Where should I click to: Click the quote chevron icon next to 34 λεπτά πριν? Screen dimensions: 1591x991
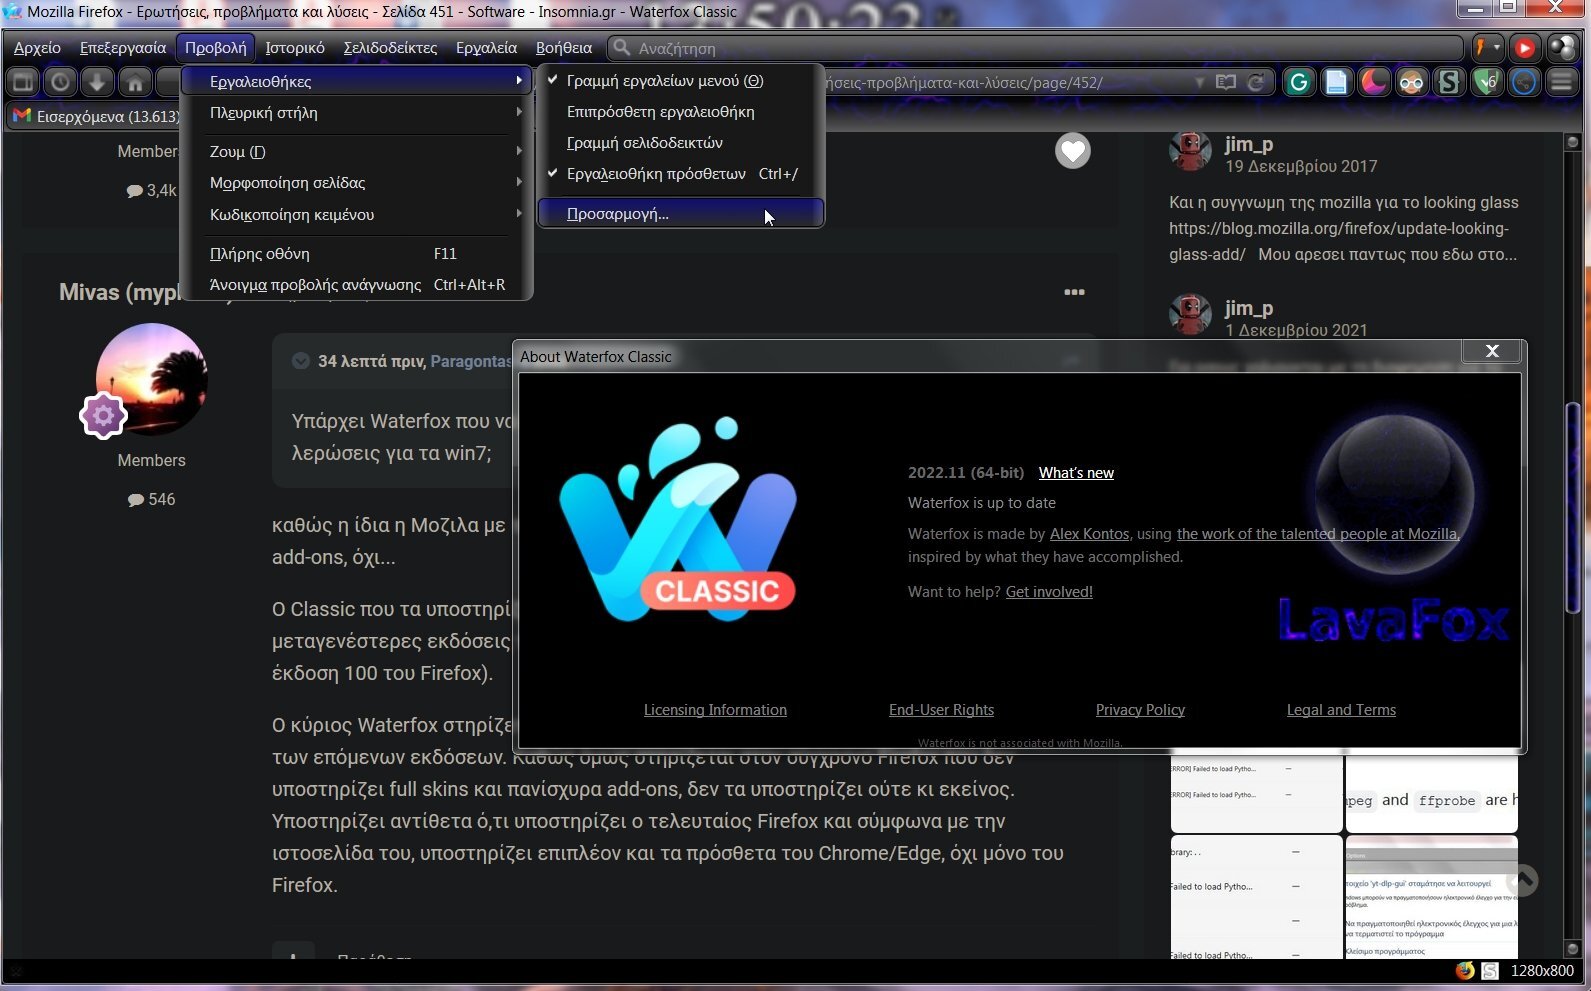tap(301, 361)
